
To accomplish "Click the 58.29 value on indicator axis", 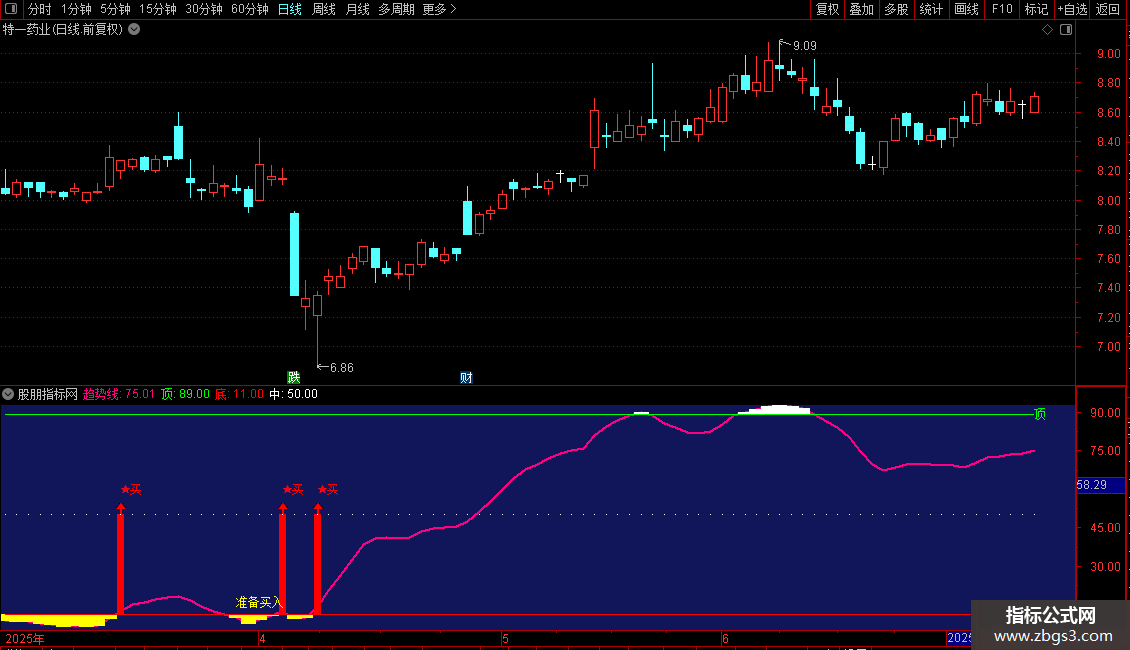I will point(1092,485).
